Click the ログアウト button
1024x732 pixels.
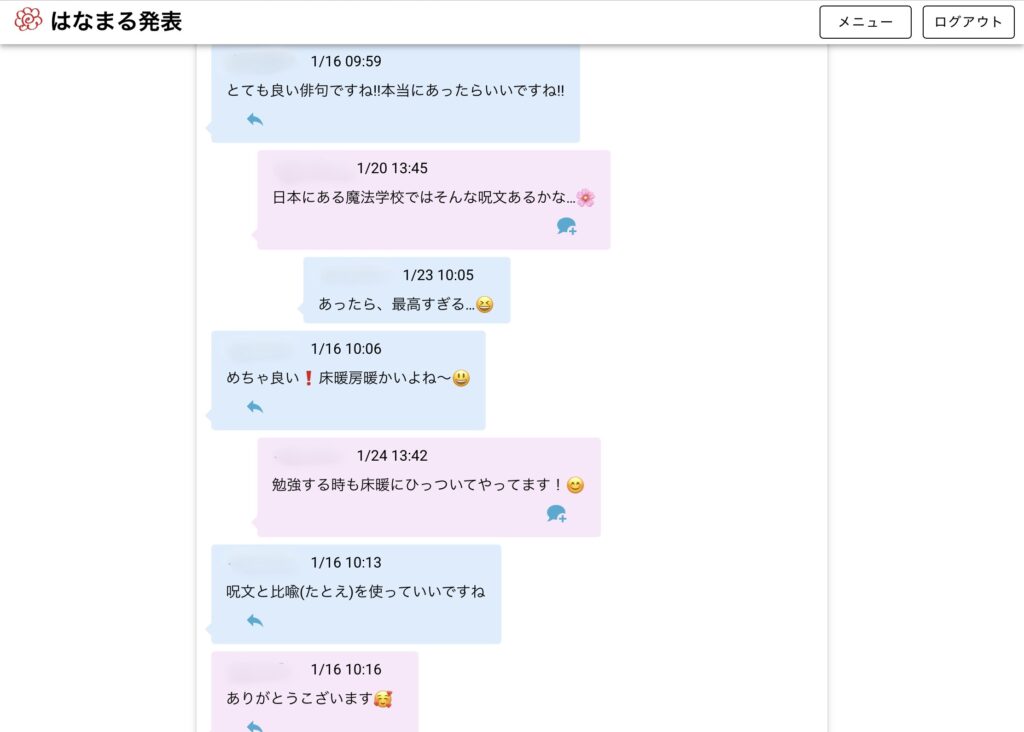coord(968,22)
